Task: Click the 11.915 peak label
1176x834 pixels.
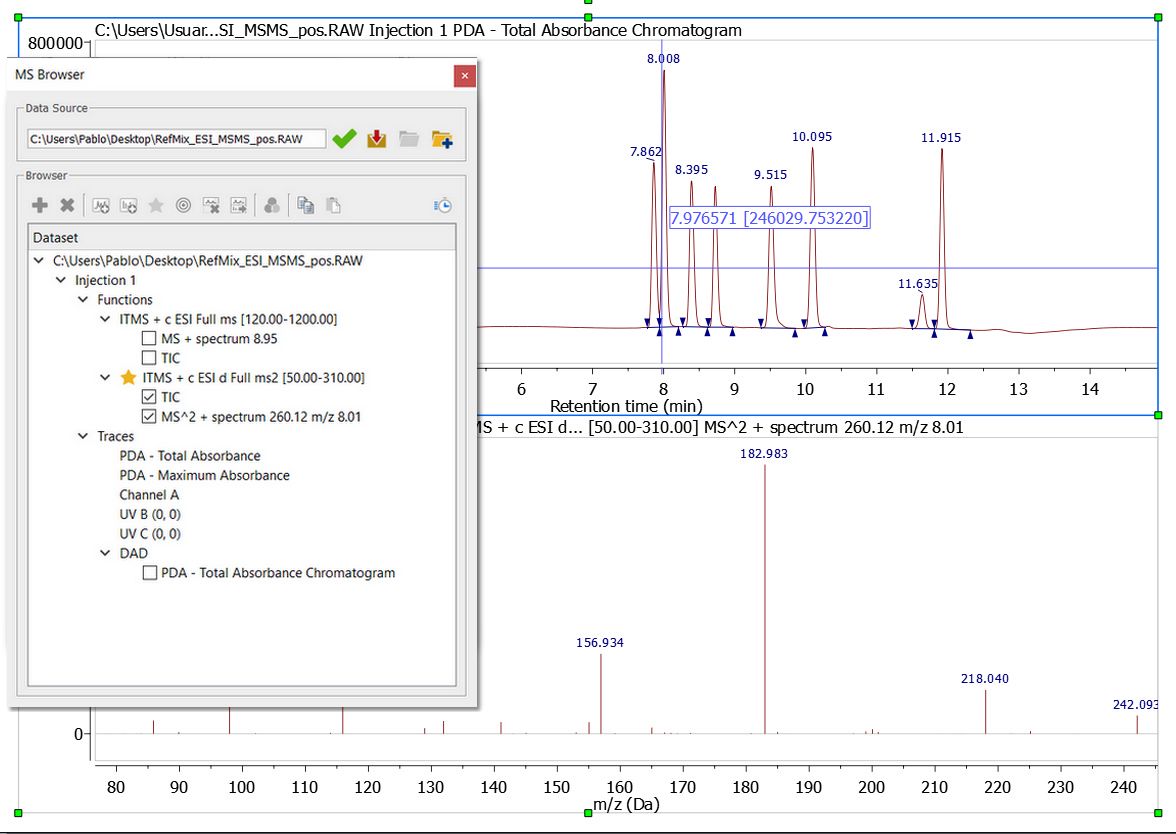Action: coord(941,137)
